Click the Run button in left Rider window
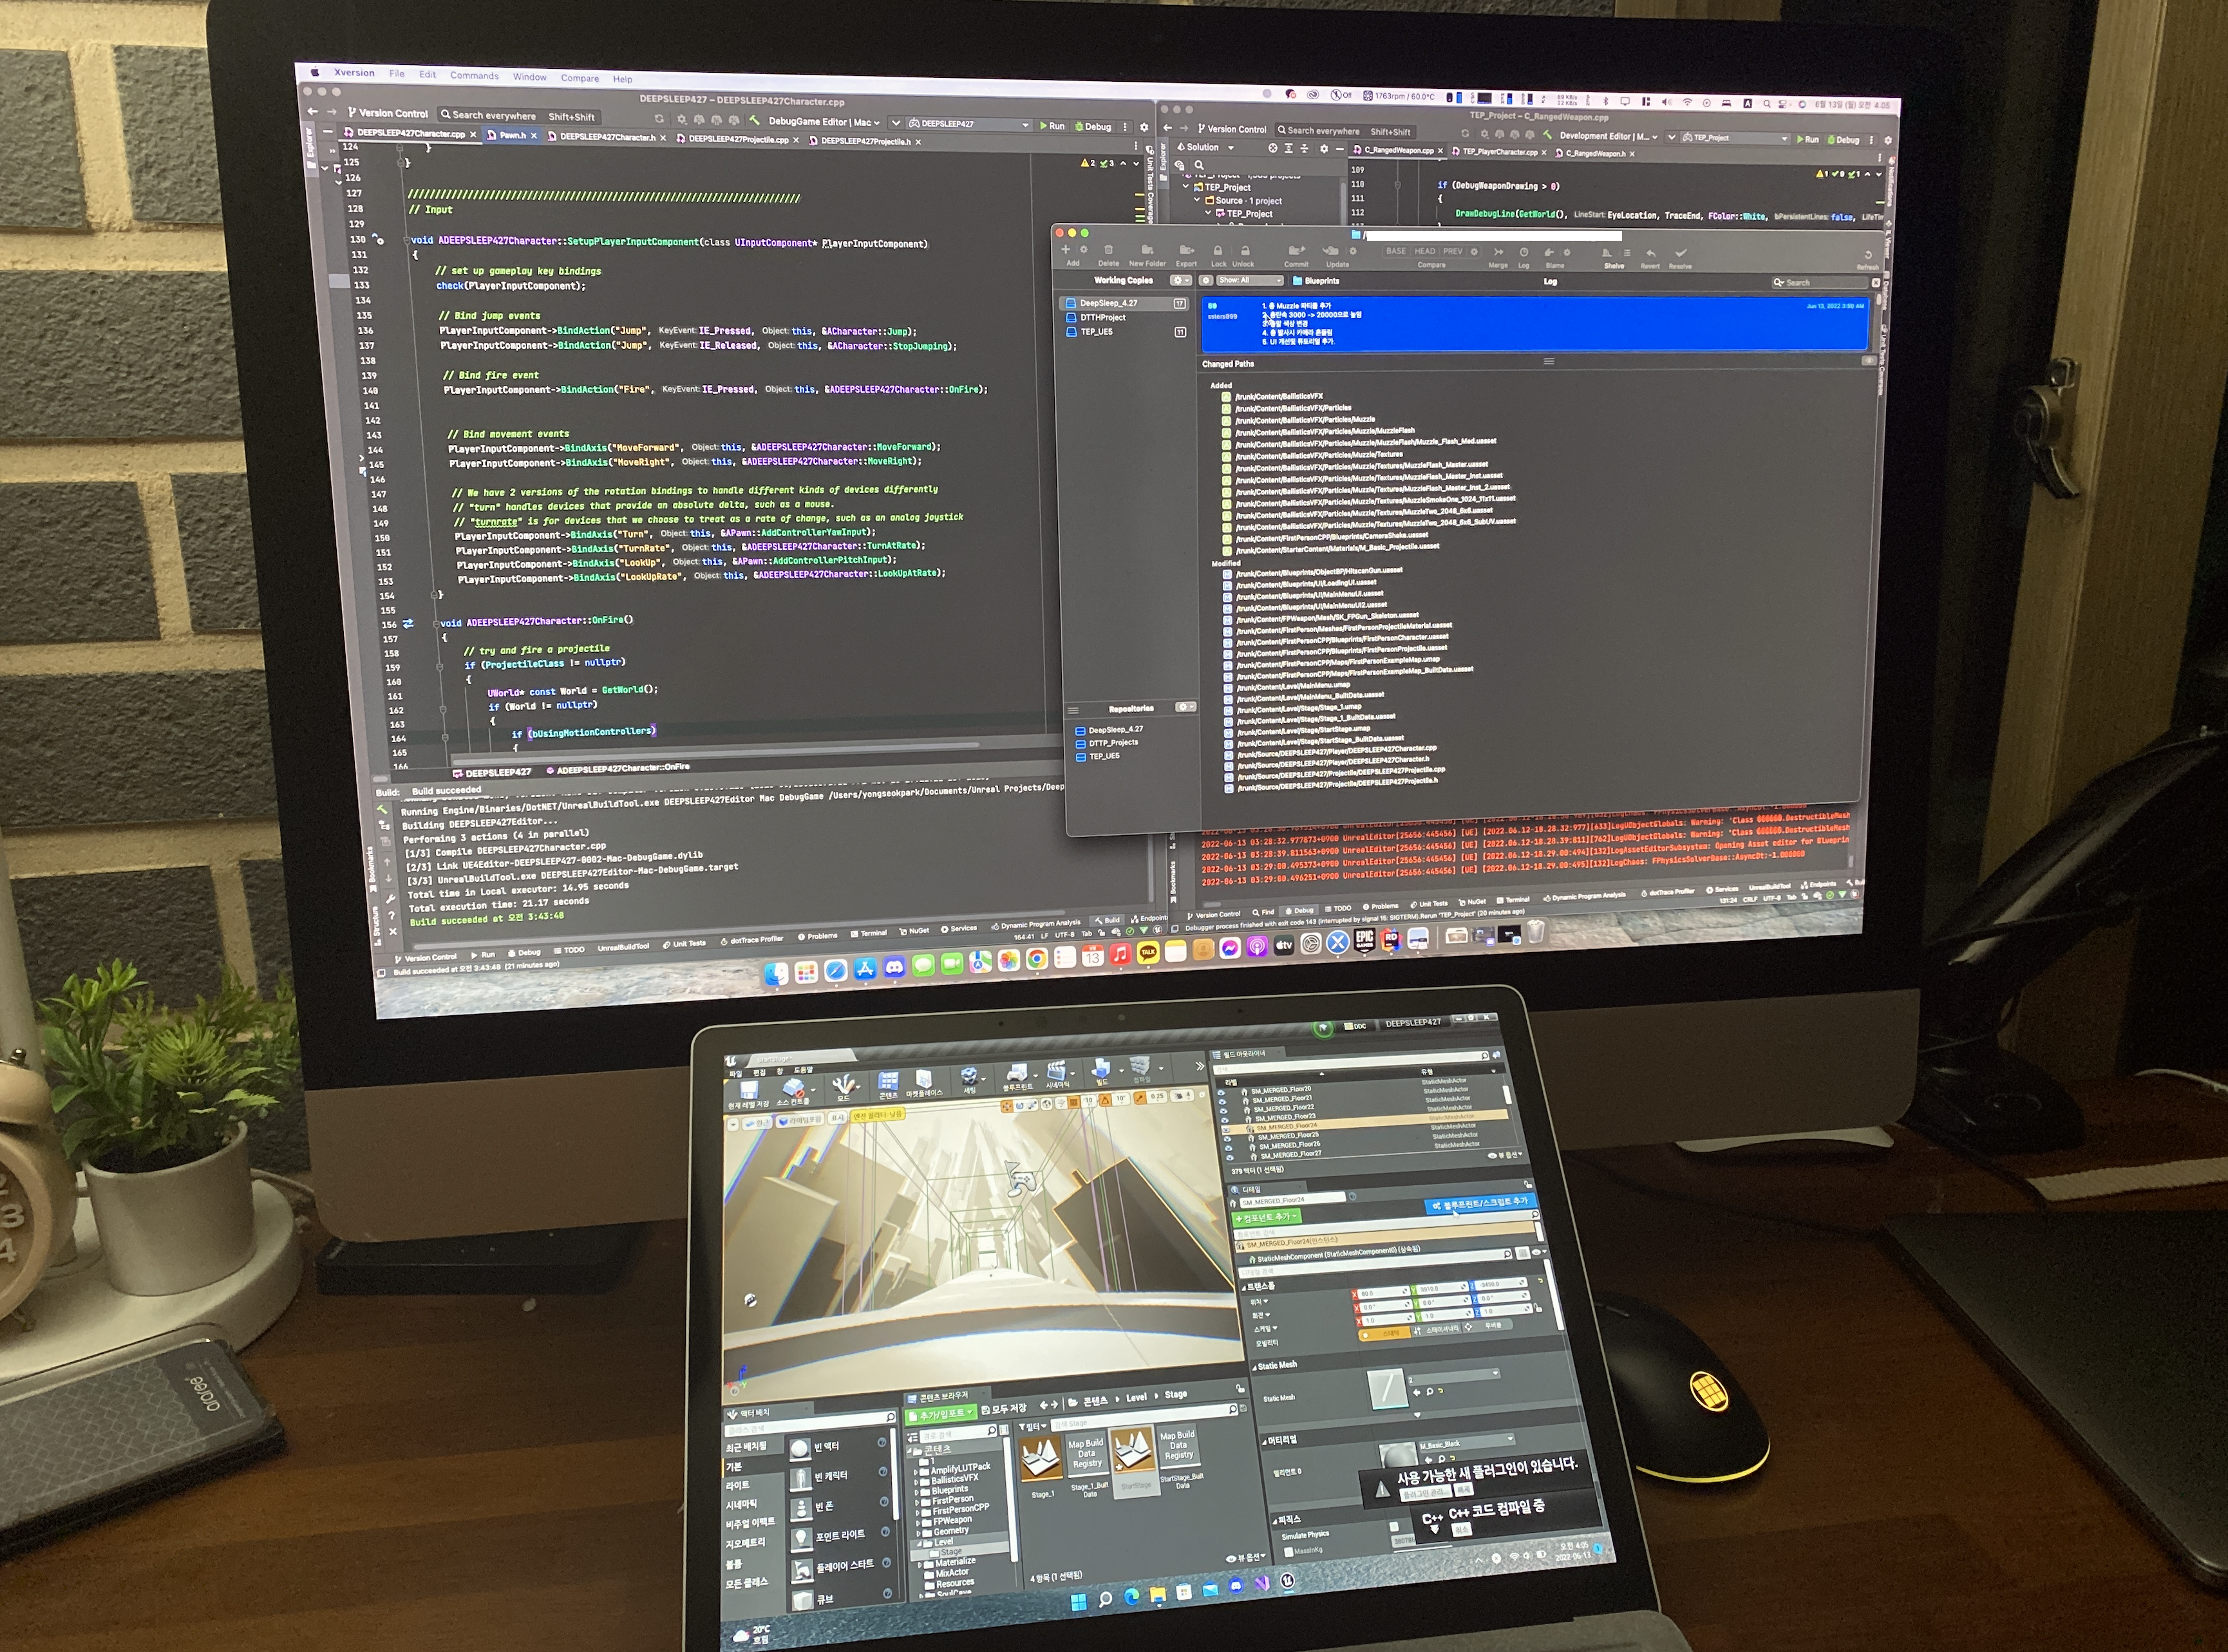The image size is (2228, 1652). [x=1051, y=126]
